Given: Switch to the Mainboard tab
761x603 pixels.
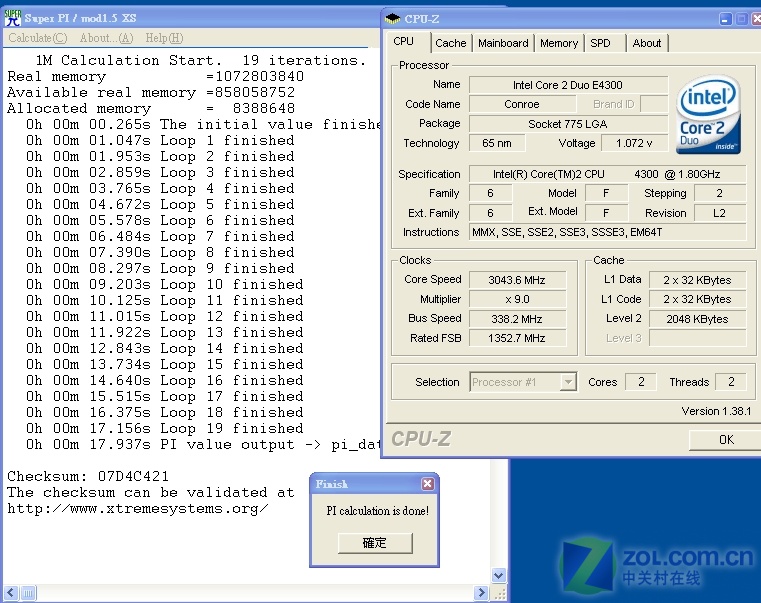Looking at the screenshot, I should tap(503, 43).
